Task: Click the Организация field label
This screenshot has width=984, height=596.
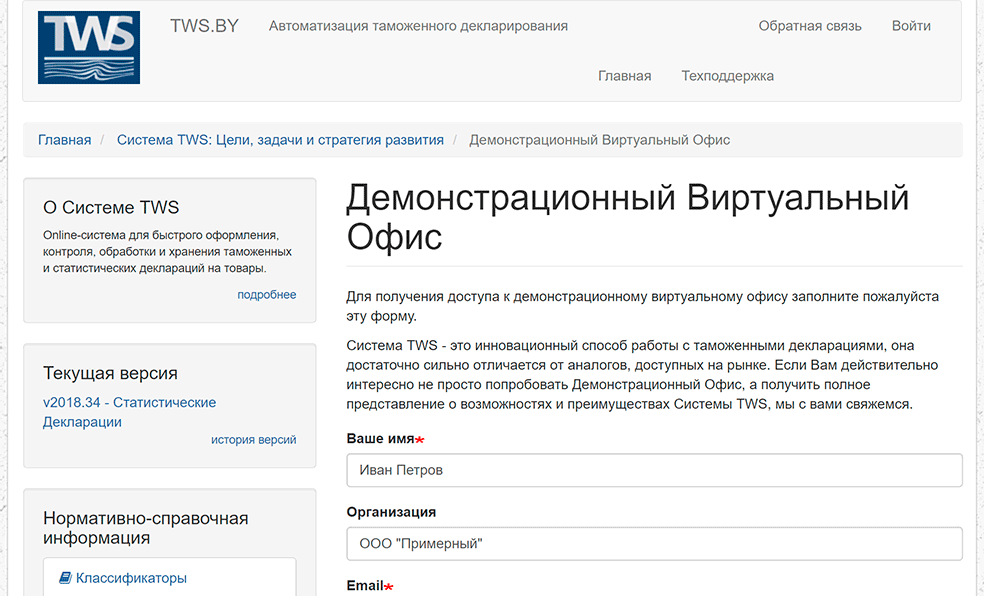Action: click(x=391, y=512)
